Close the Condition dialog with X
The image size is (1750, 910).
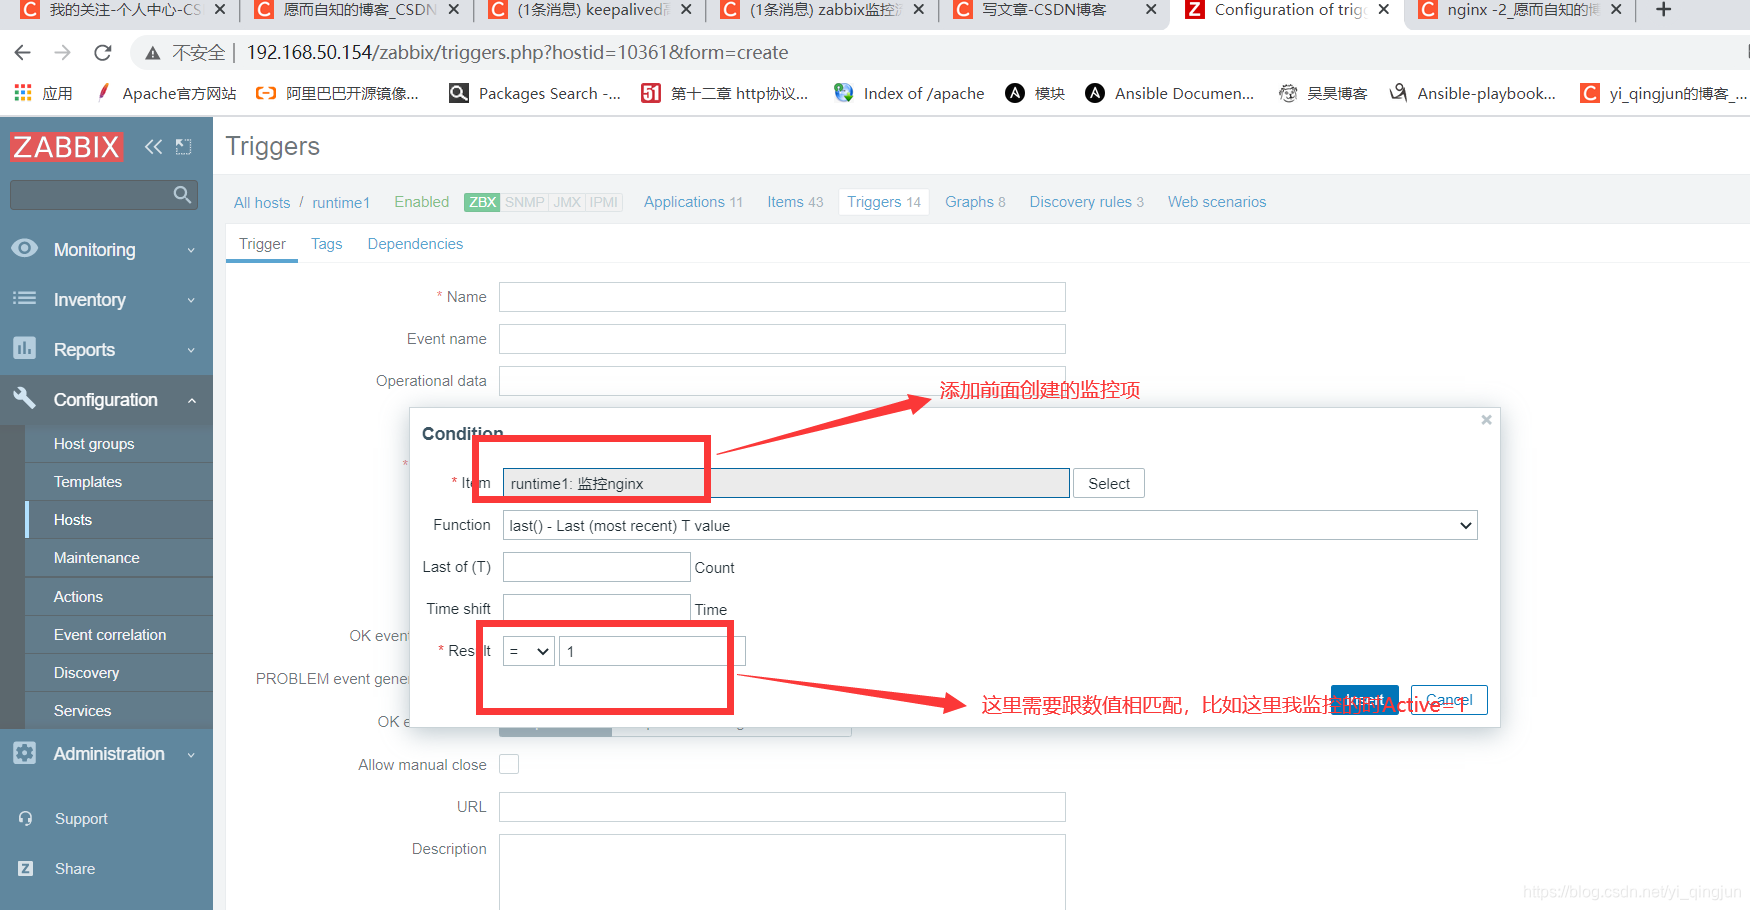1486,420
